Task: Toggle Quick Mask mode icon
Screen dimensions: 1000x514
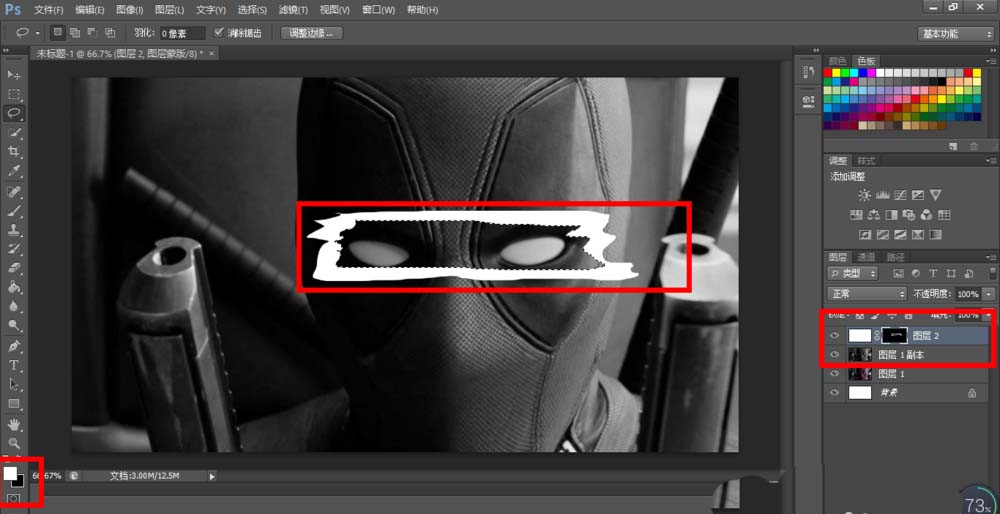Action: (14, 499)
